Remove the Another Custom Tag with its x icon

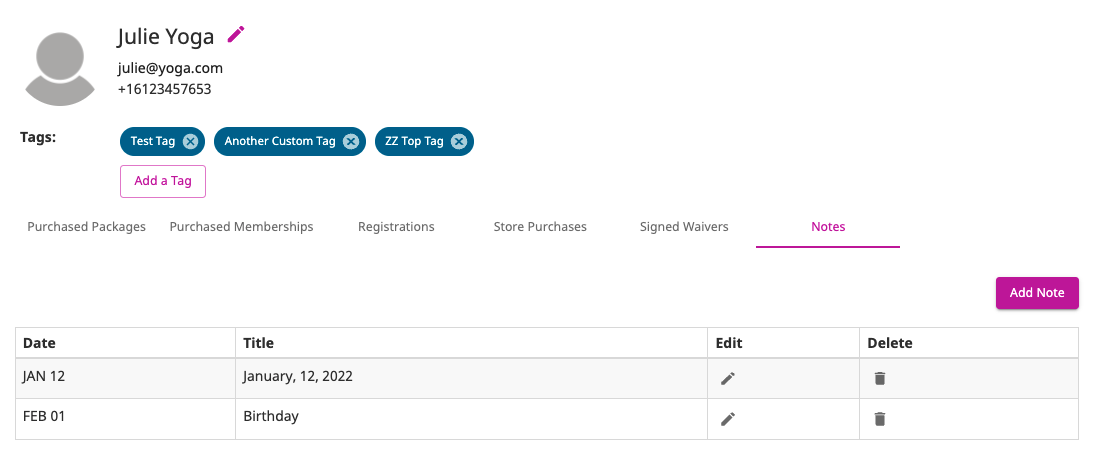pyautogui.click(x=351, y=142)
